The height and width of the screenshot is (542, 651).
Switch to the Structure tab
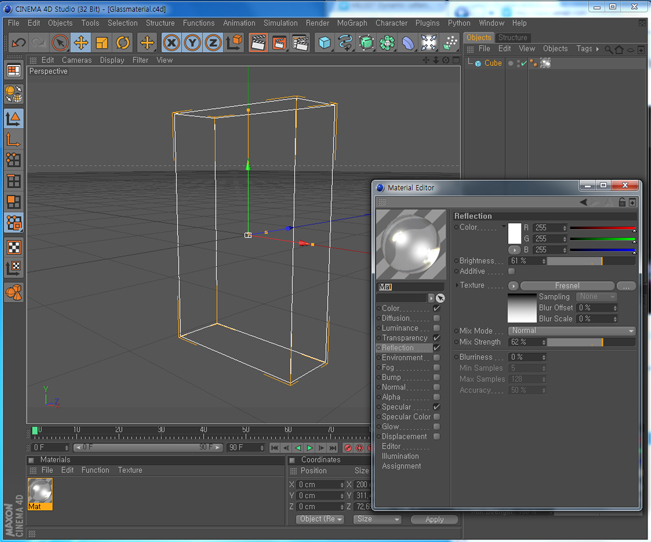[x=513, y=37]
